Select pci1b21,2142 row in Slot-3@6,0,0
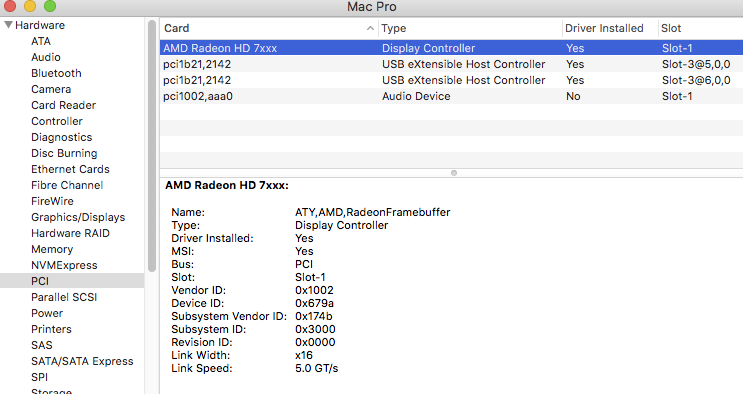This screenshot has width=743, height=394. coord(451,80)
